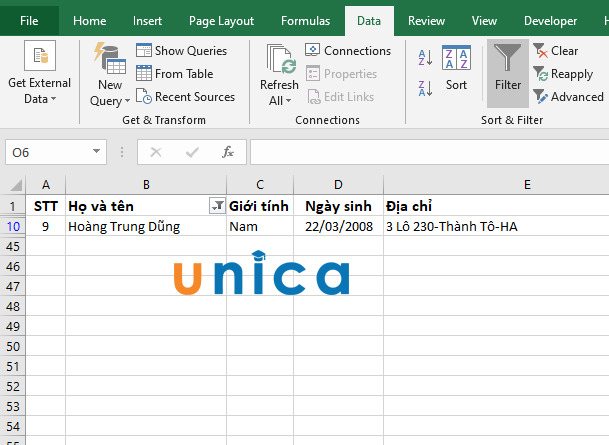Open Recent Sources
609x445 pixels.
[186, 97]
